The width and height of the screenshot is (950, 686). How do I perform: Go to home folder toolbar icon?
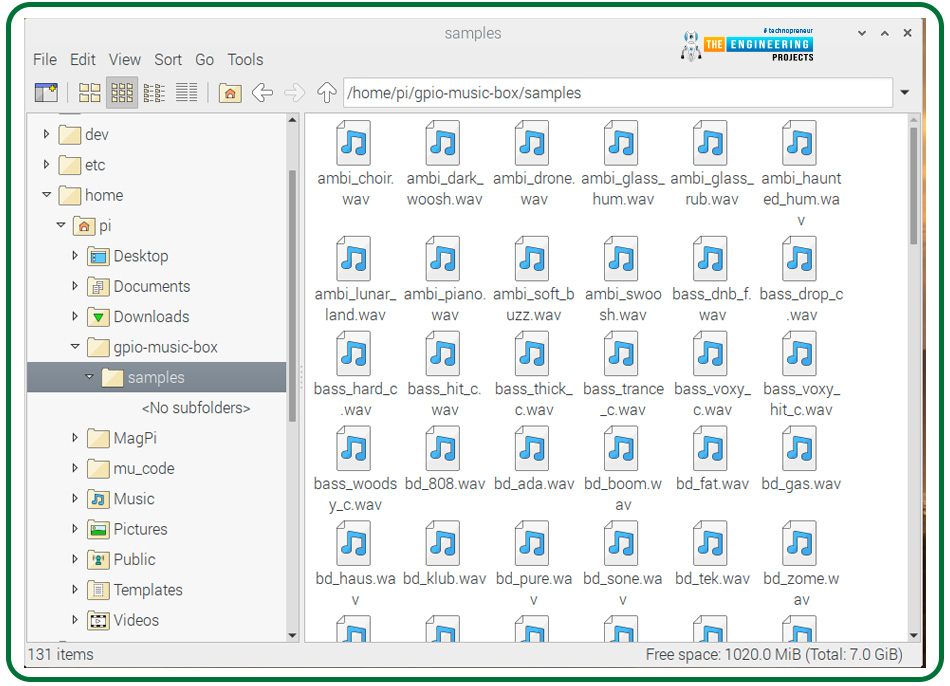230,93
